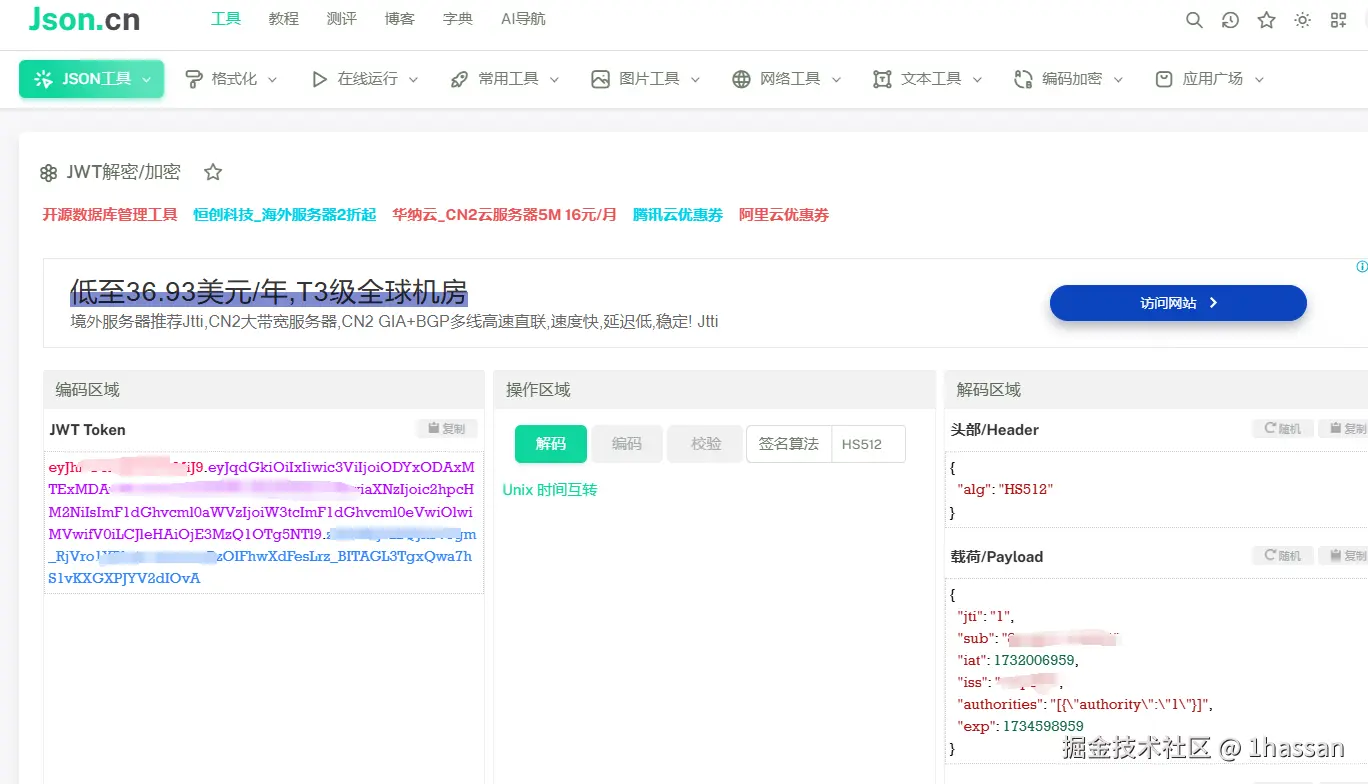1368x784 pixels.
Task: Select the 工具 top navigation item
Action: pos(226,19)
